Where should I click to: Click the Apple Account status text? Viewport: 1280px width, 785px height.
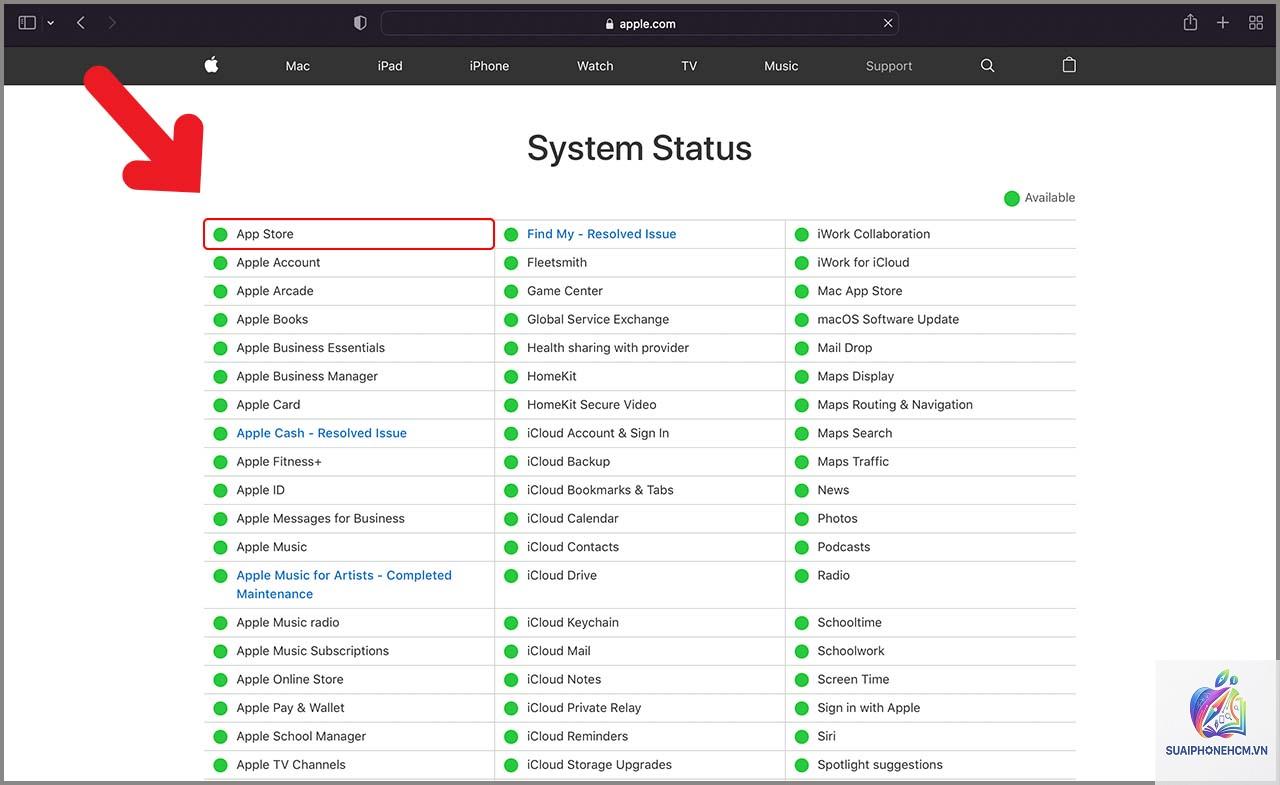point(278,262)
